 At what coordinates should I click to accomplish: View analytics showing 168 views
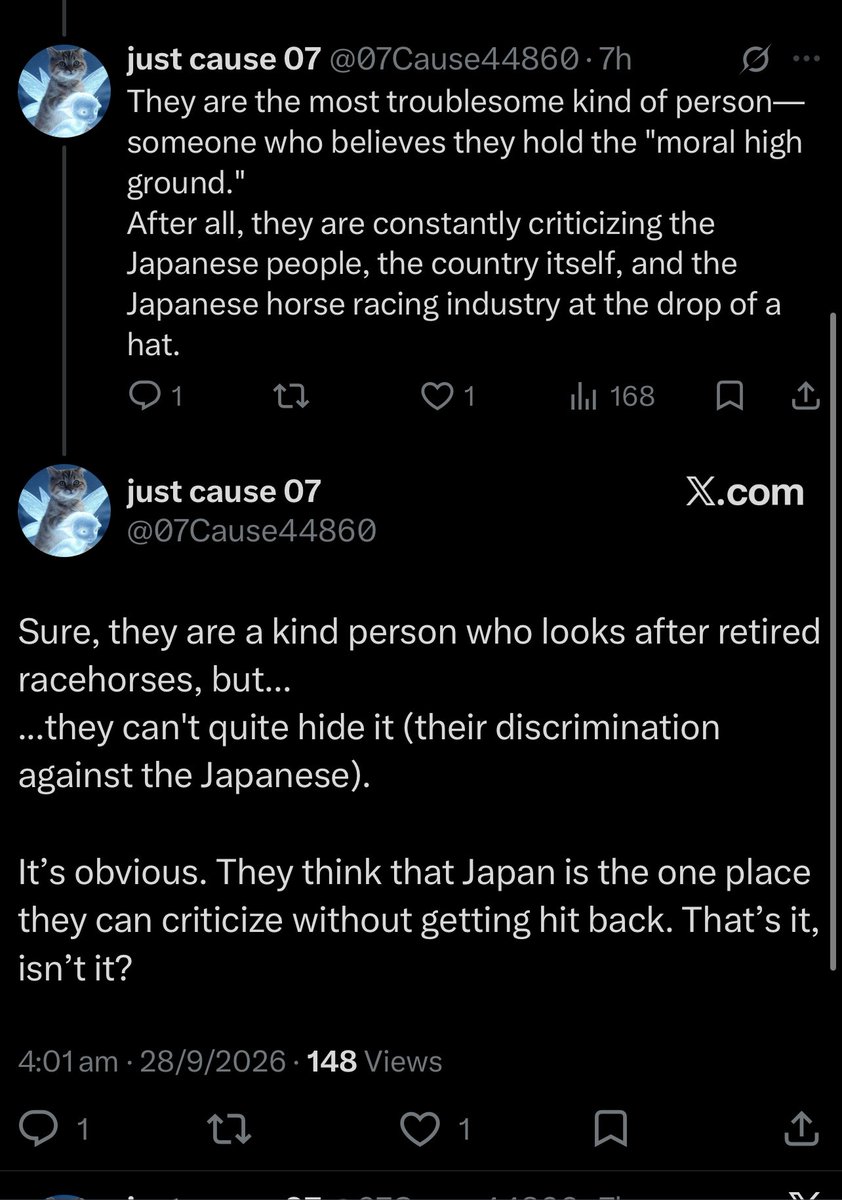pyautogui.click(x=612, y=397)
